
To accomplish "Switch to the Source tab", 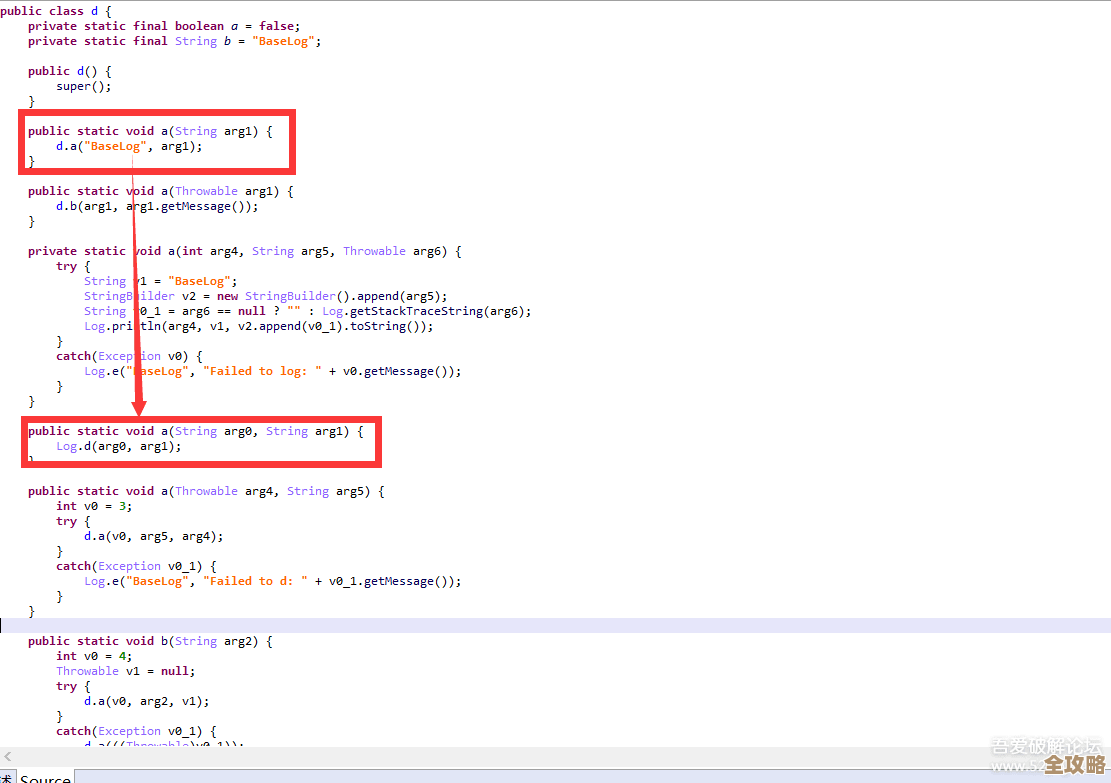I will point(46,777).
